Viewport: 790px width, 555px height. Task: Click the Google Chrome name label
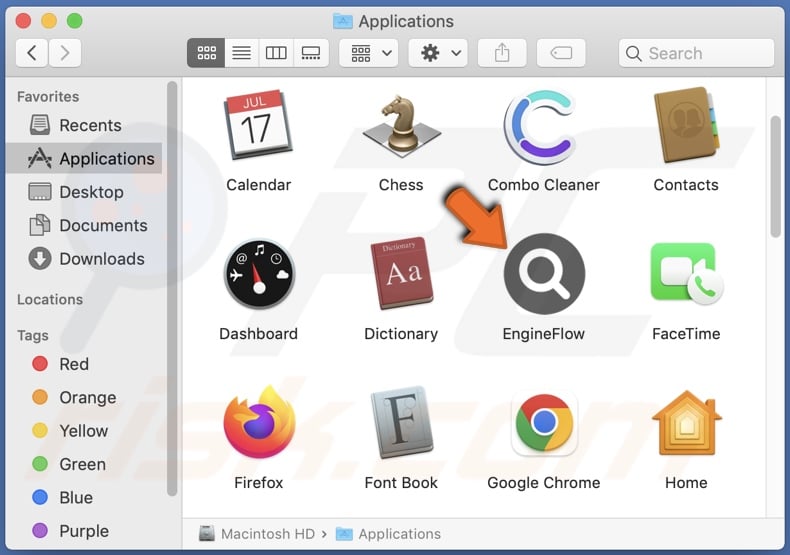(544, 482)
